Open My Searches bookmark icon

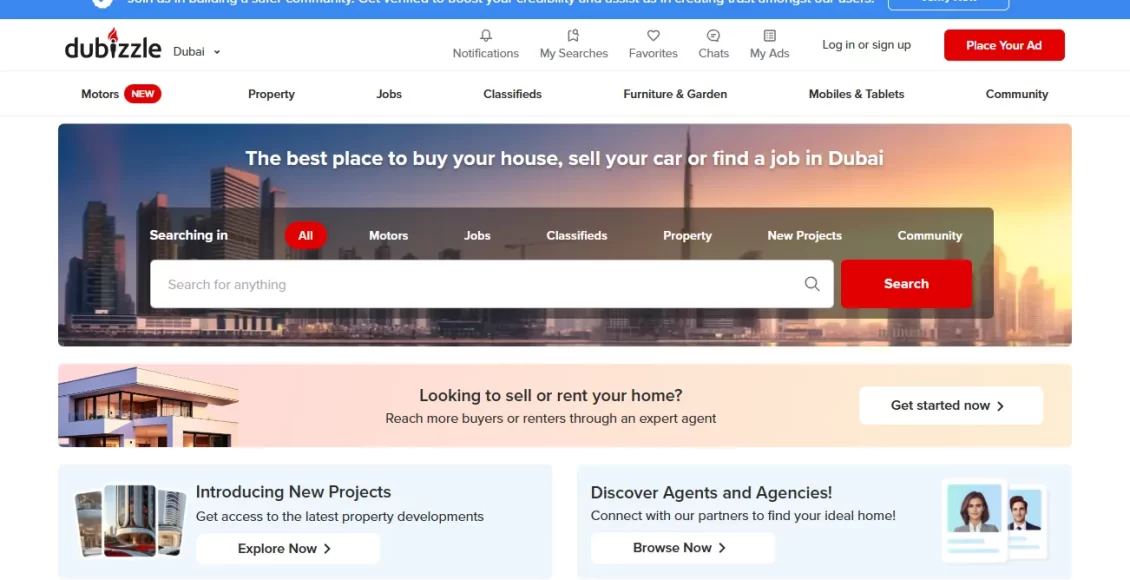coord(573,36)
